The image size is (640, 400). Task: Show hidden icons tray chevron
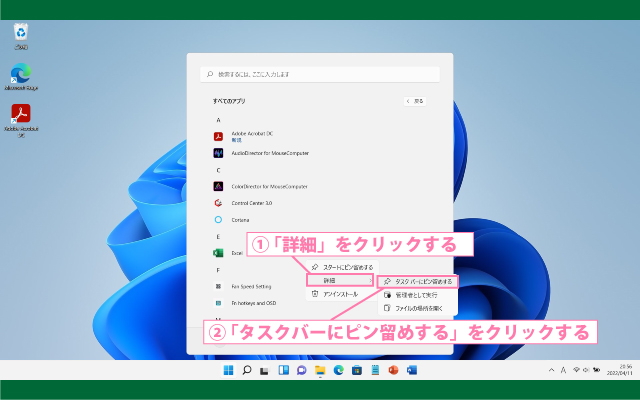[x=551, y=370]
